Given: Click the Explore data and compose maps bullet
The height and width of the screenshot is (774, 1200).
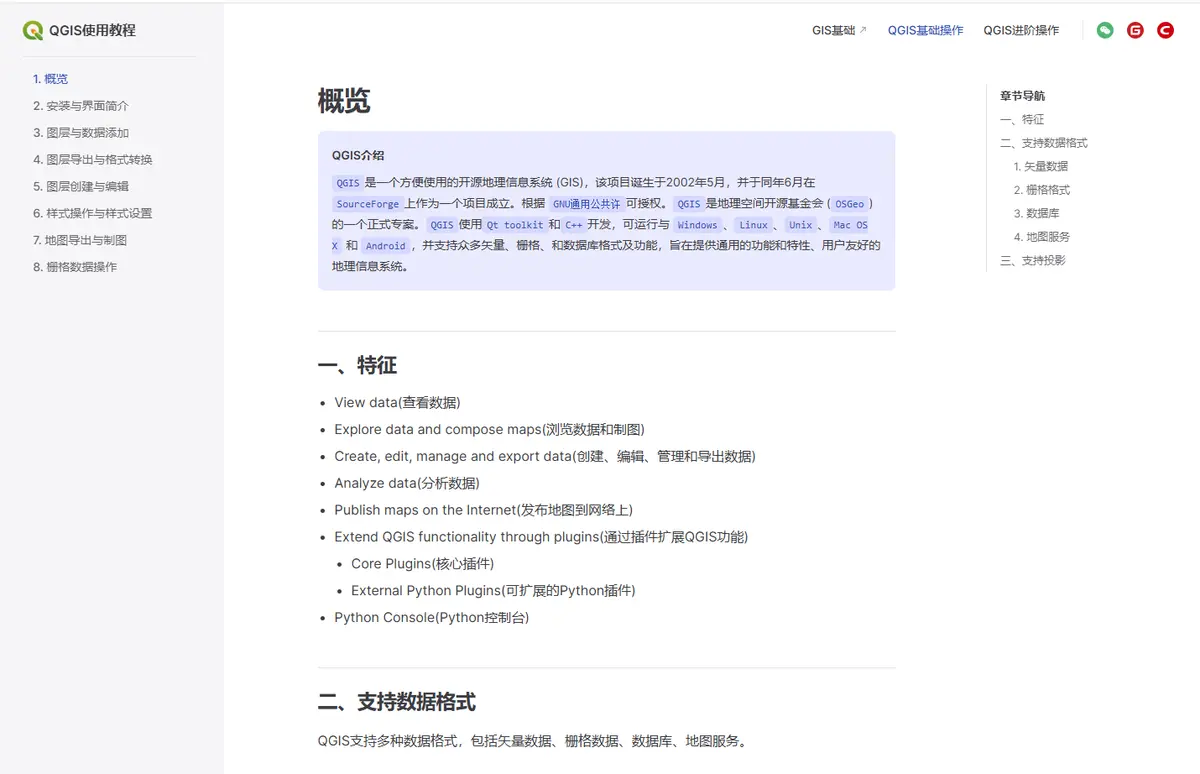Looking at the screenshot, I should click(x=489, y=429).
